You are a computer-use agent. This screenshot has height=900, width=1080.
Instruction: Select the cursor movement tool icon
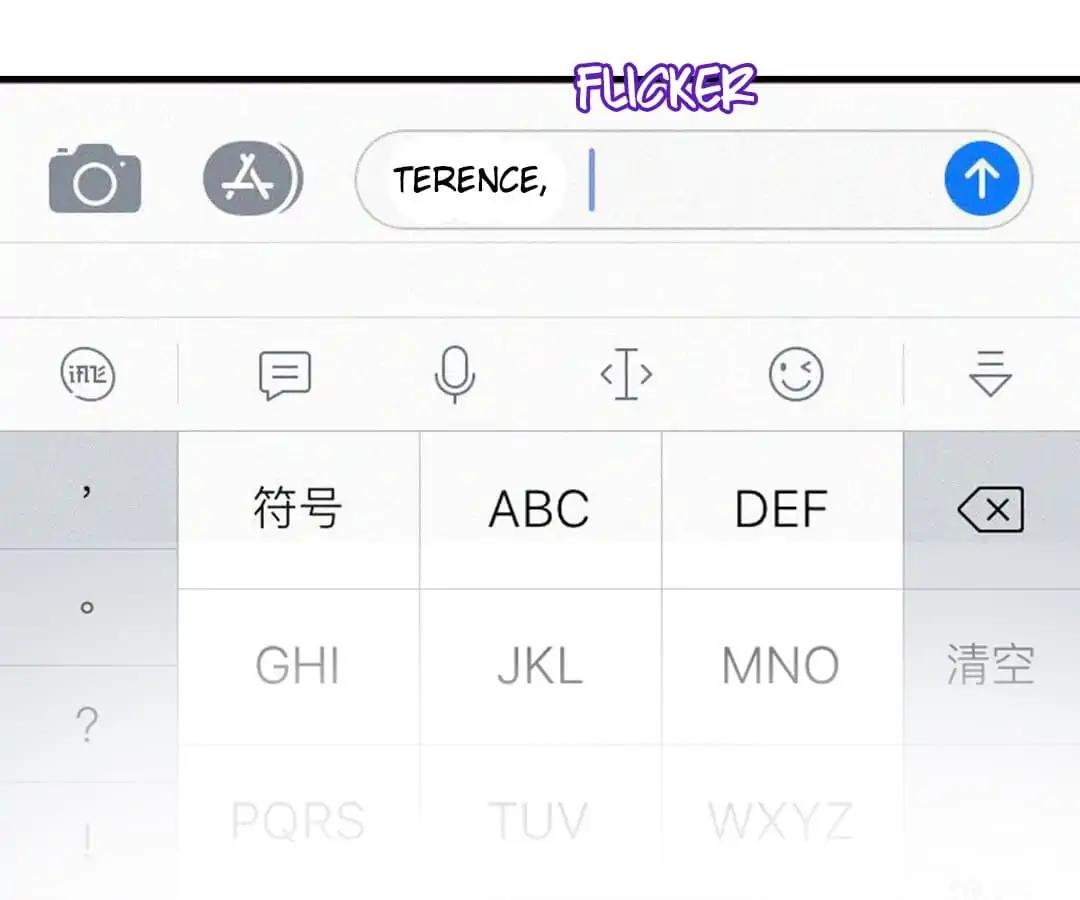coord(626,374)
